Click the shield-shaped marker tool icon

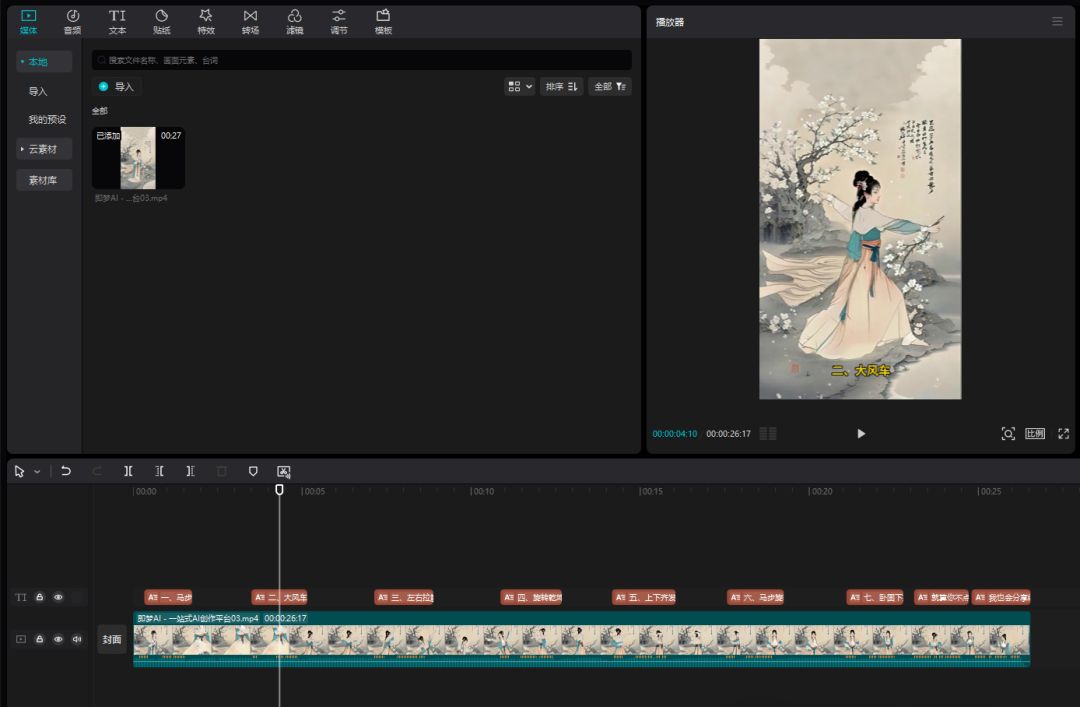[x=253, y=471]
